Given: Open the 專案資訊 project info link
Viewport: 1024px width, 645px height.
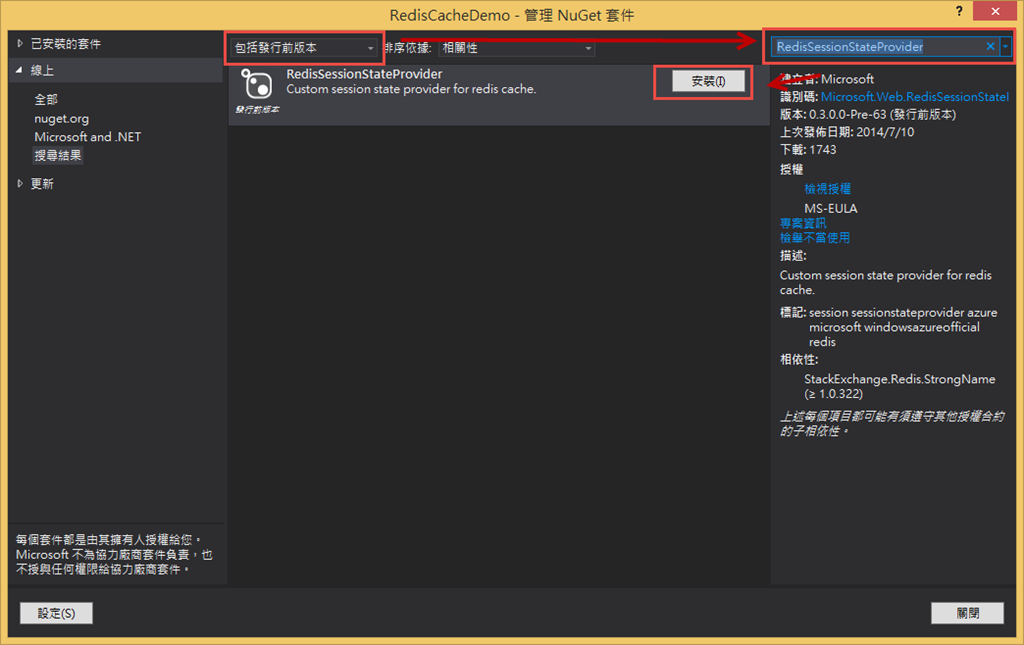Looking at the screenshot, I should (x=803, y=223).
